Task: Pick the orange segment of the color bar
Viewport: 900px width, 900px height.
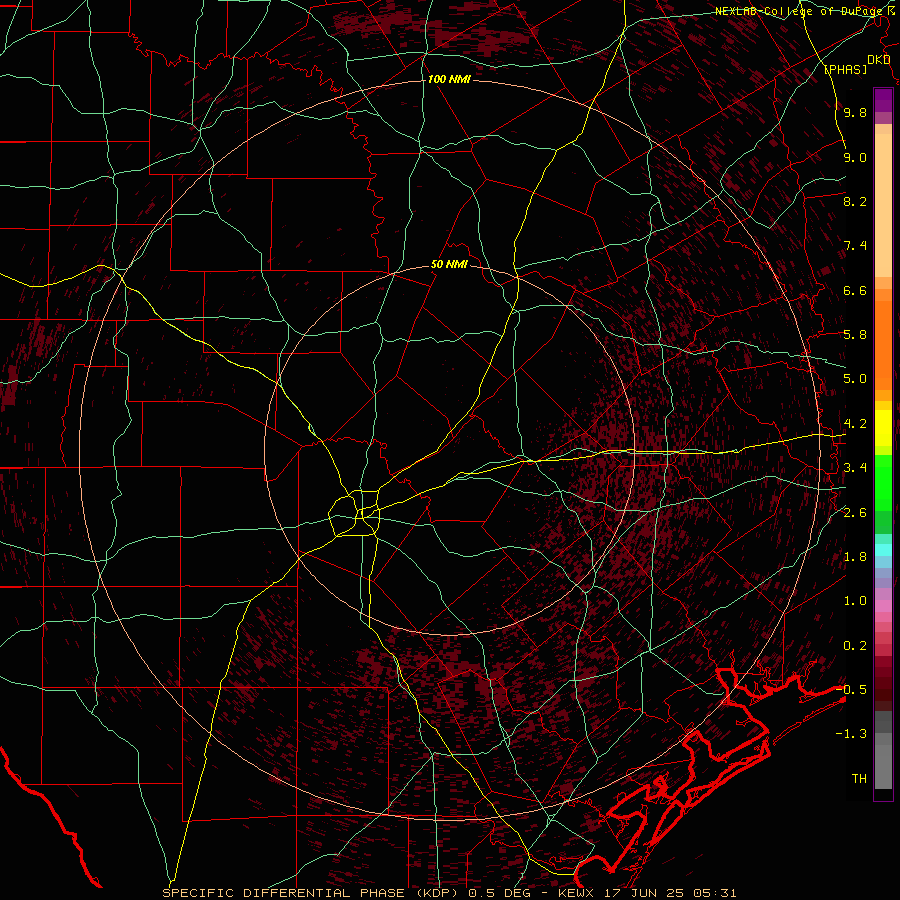Action: (x=883, y=345)
